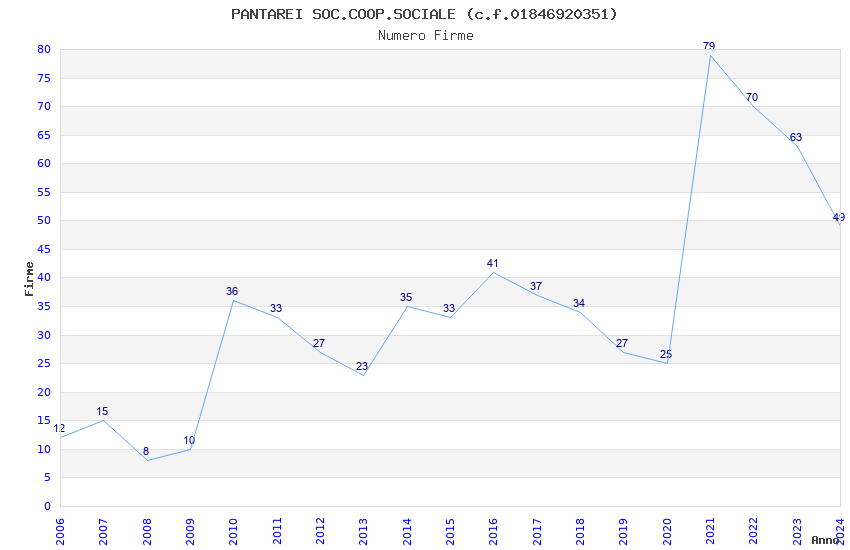Click x-axis year label 2021
Screen dimensions: 850x550
pyautogui.click(x=710, y=532)
